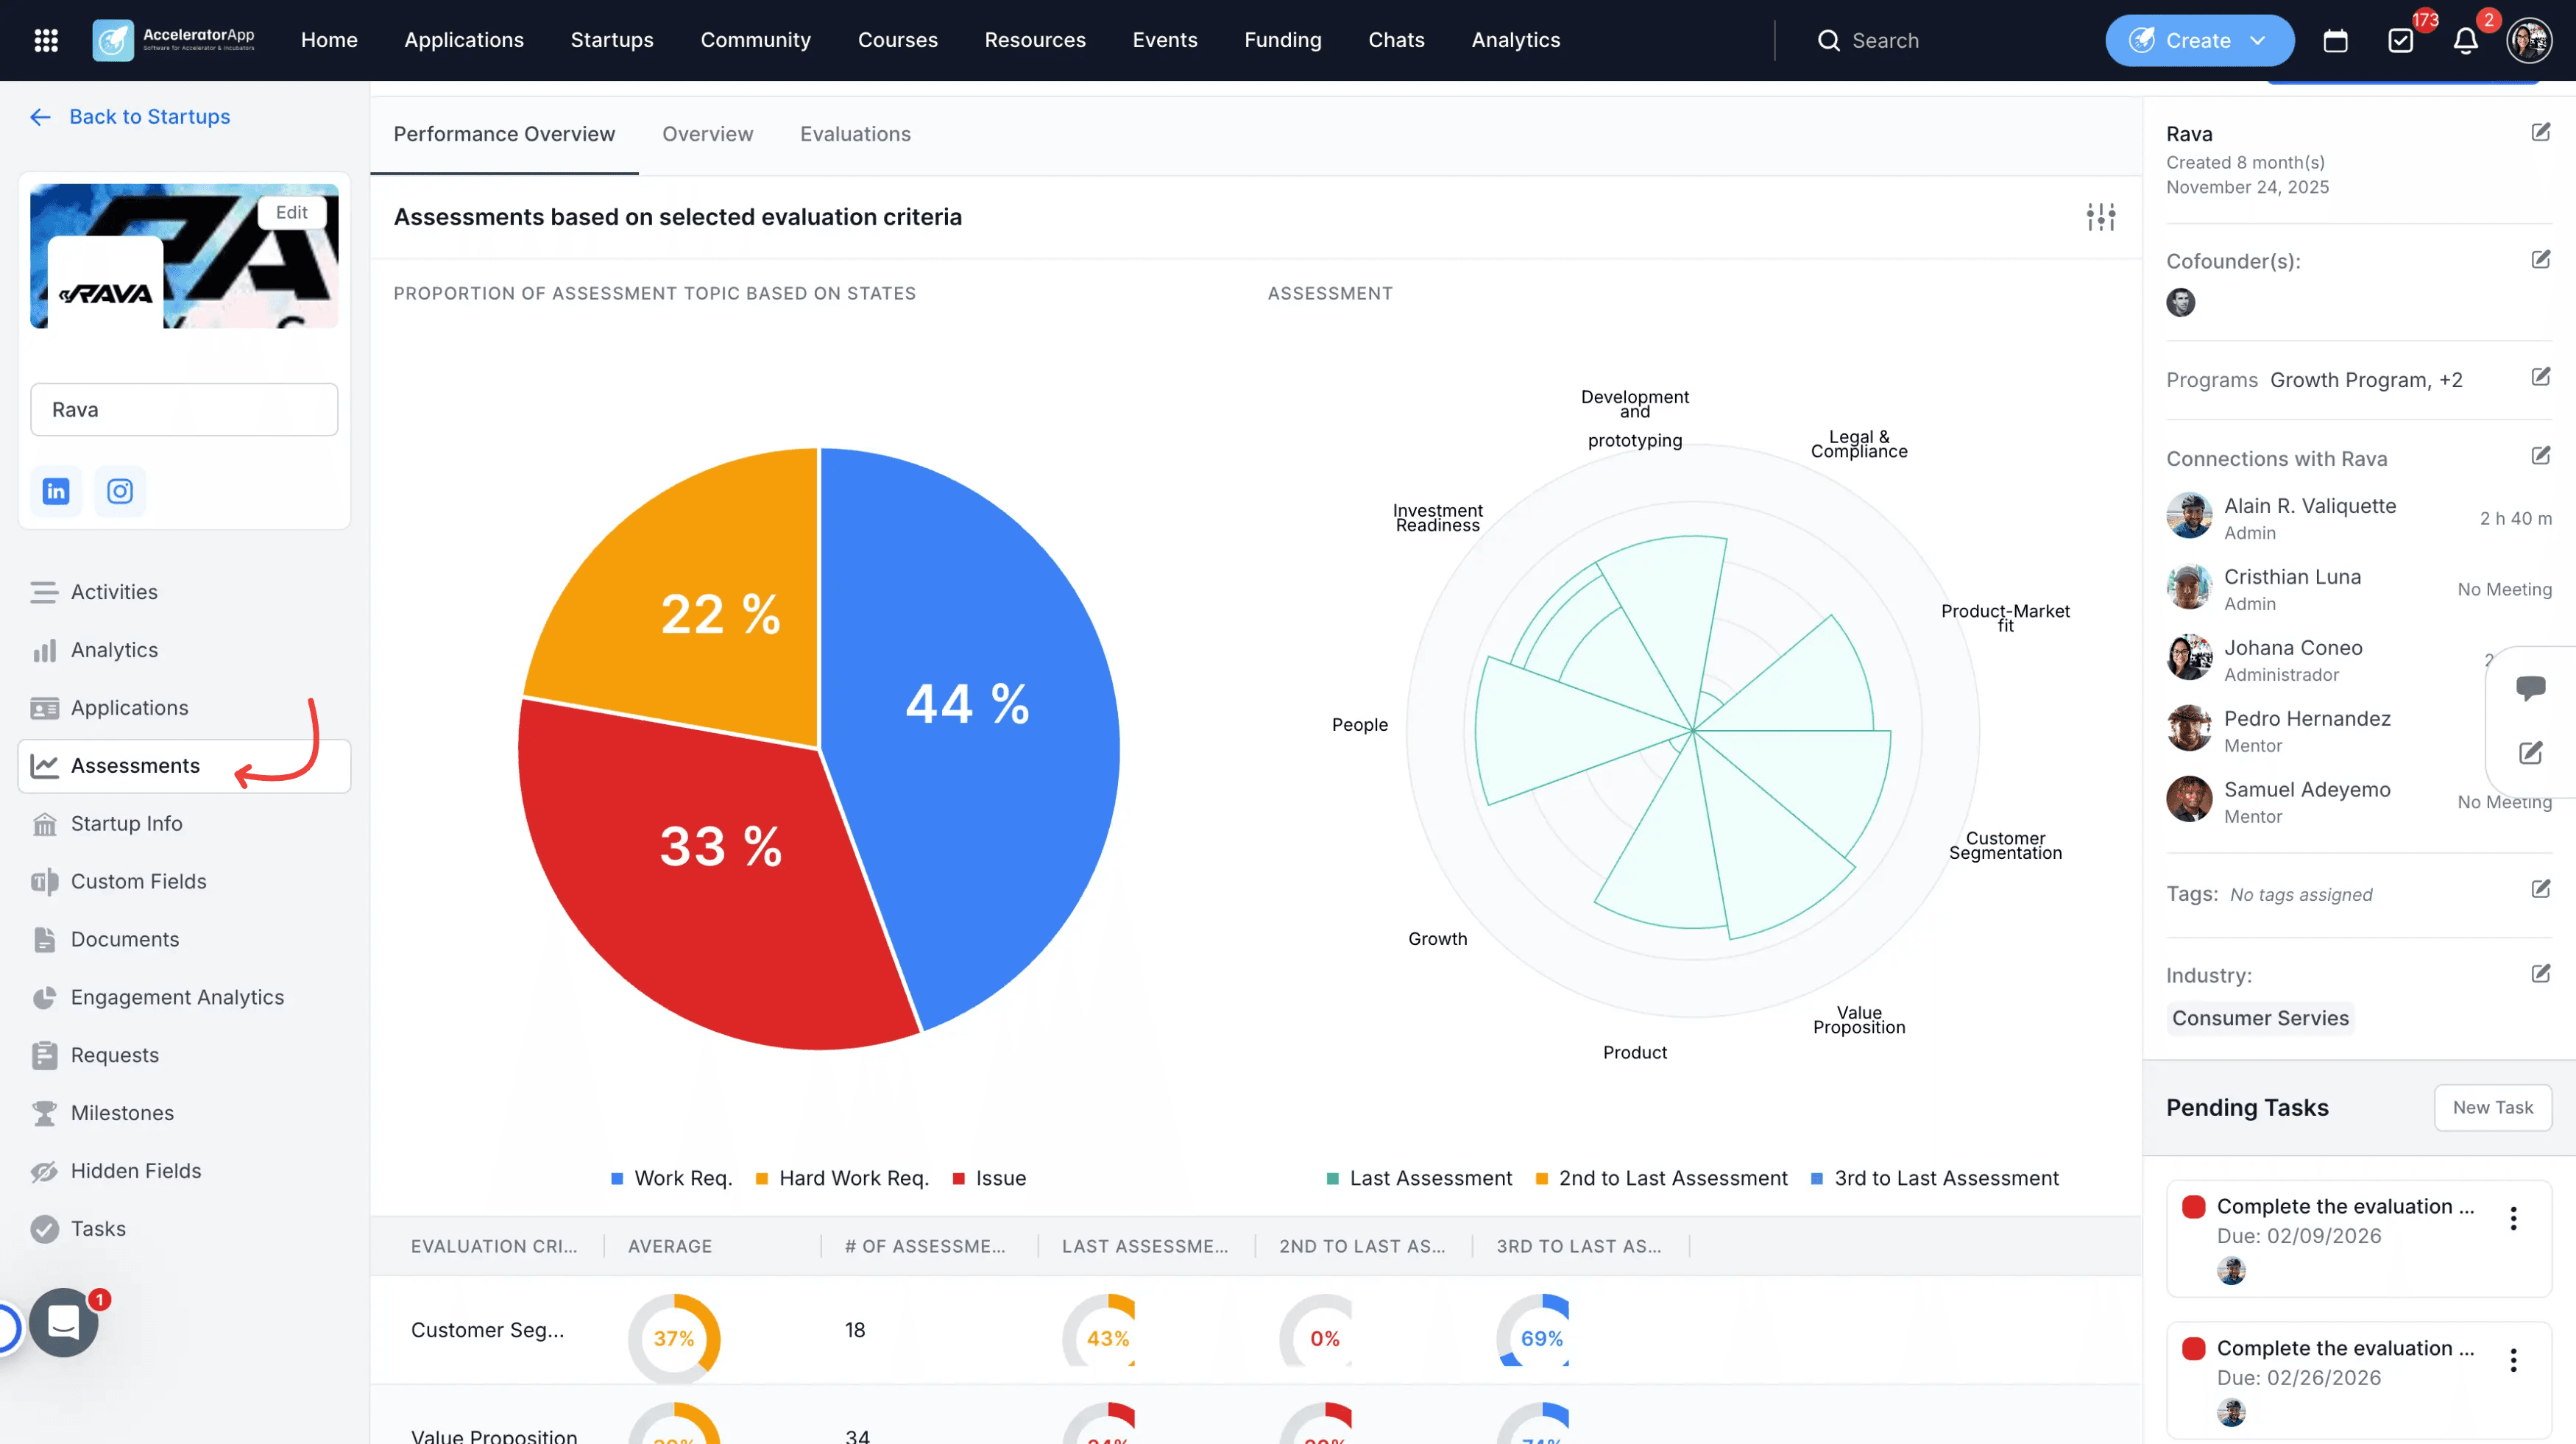Open the Startups menu in top navigation
Image resolution: width=2576 pixels, height=1444 pixels.
coord(611,40)
